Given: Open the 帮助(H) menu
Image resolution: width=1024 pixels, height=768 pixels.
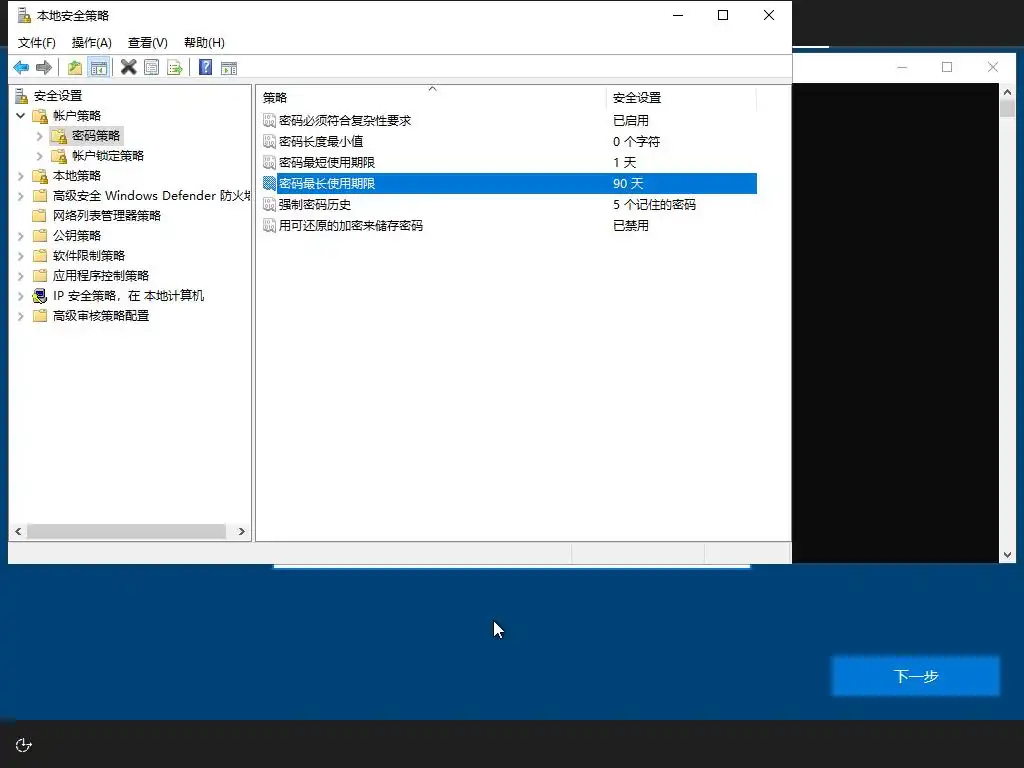Looking at the screenshot, I should coord(204,43).
